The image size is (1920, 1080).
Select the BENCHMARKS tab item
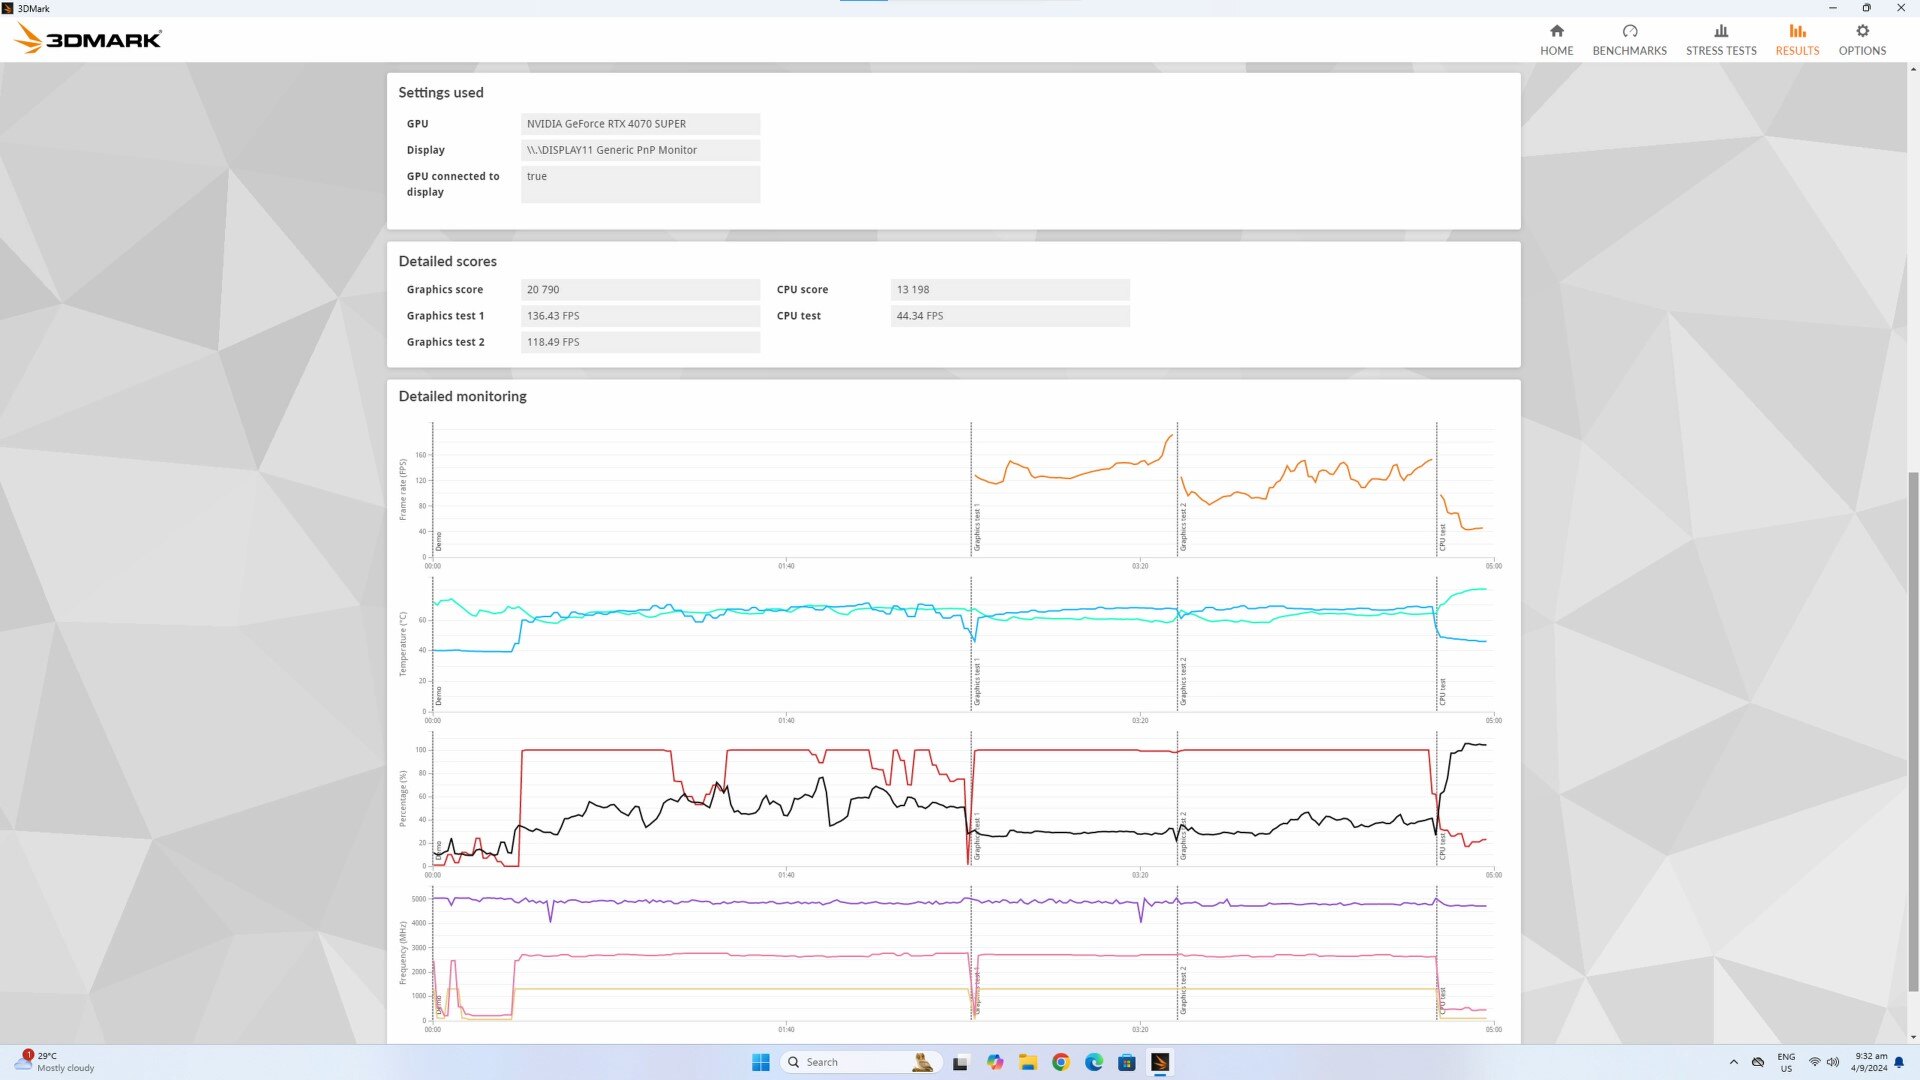(x=1630, y=38)
